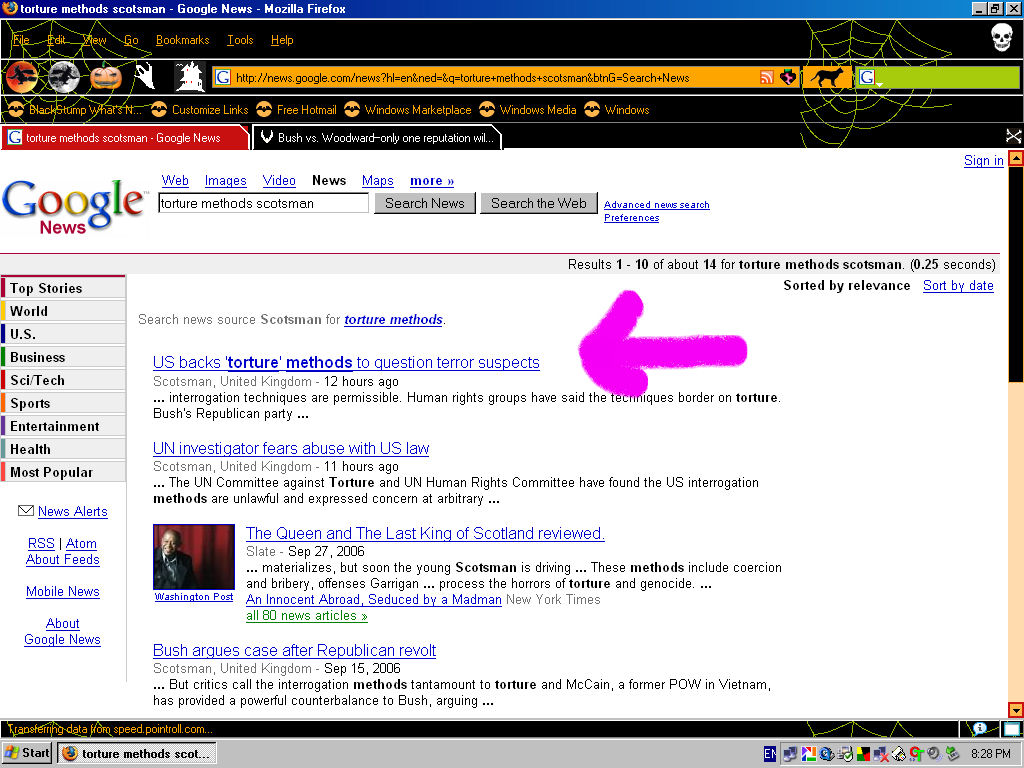Open the Windows Media bookmark

(x=528, y=110)
